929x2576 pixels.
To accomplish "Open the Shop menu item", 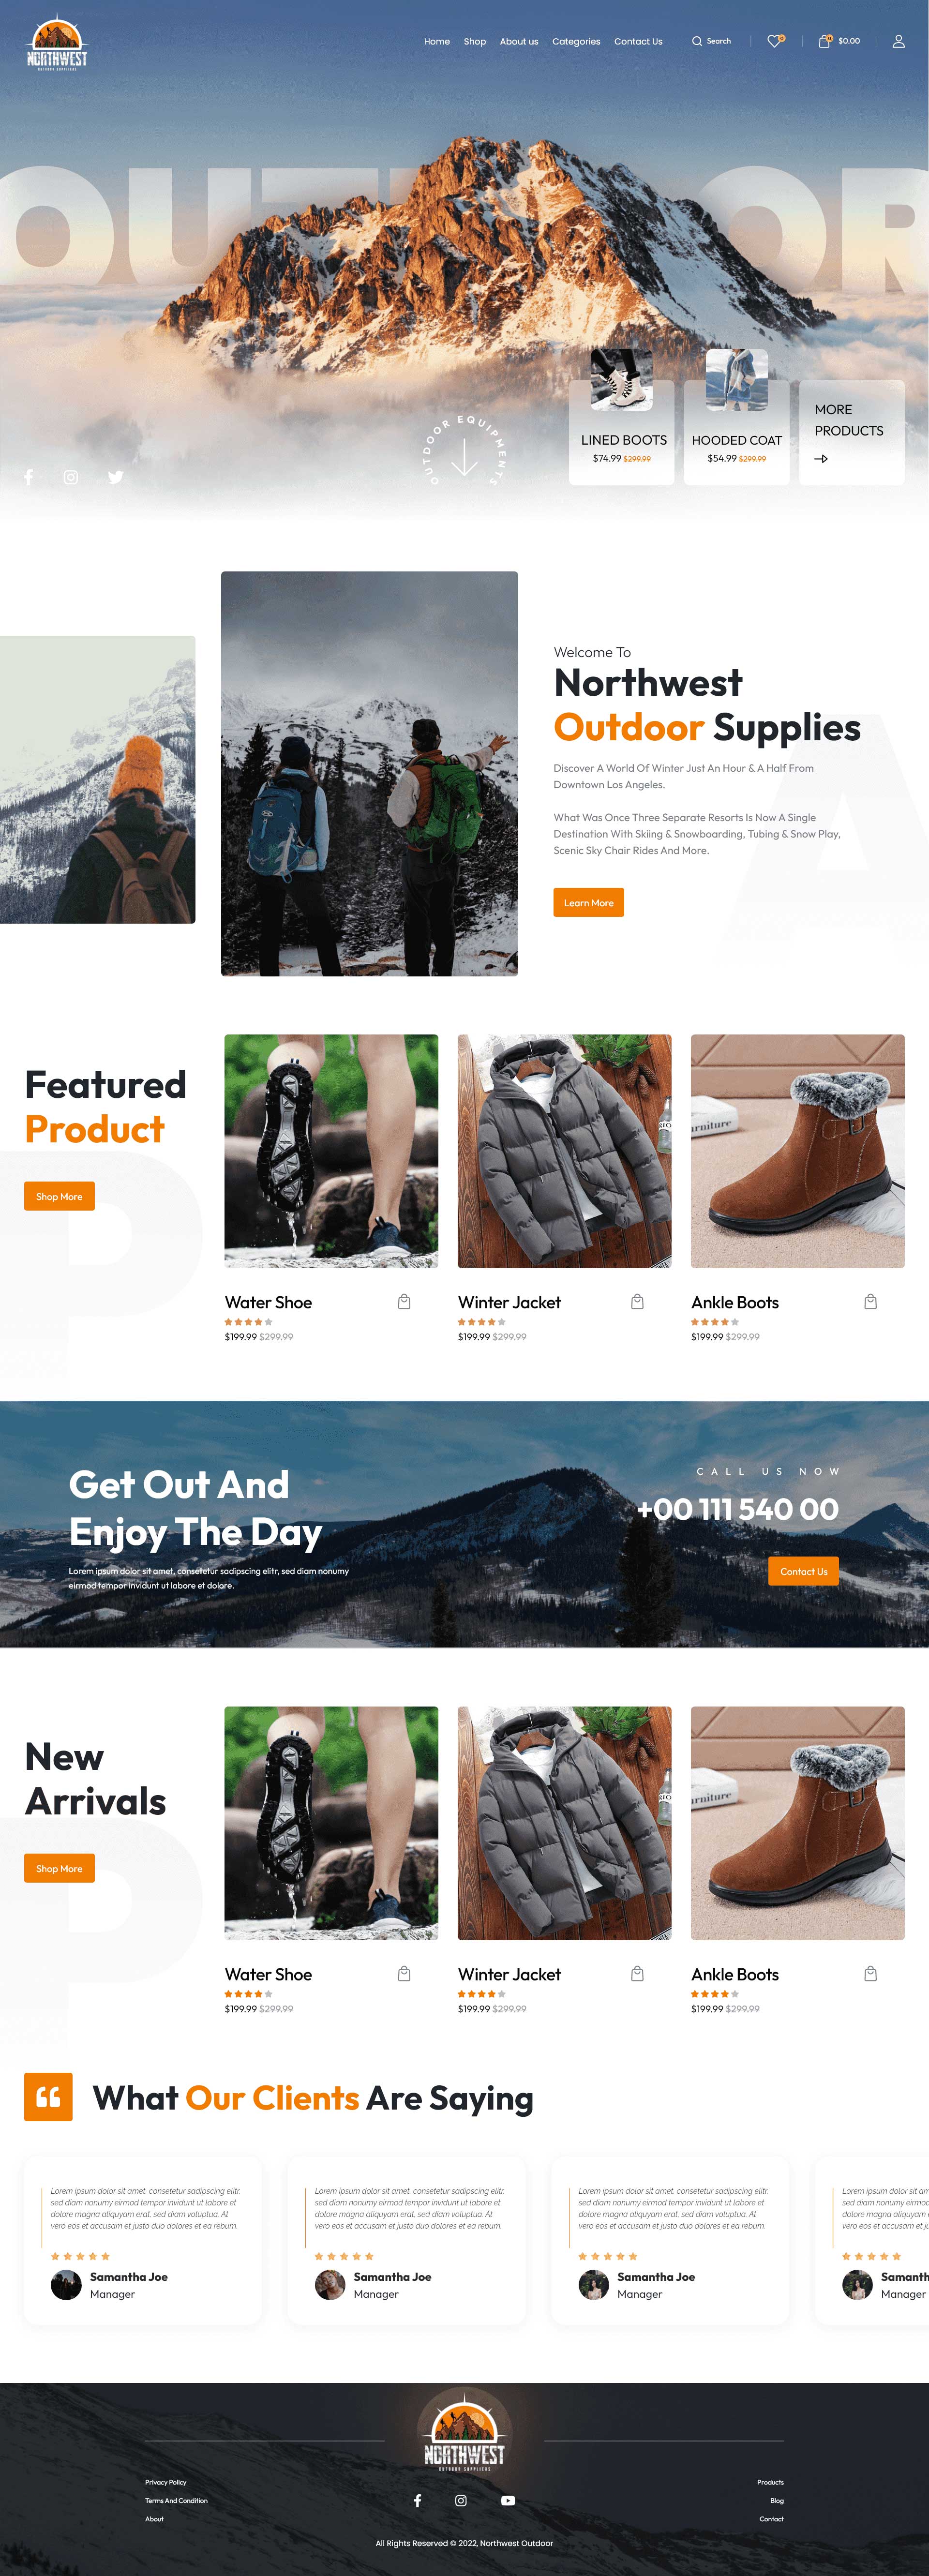I will click(475, 41).
